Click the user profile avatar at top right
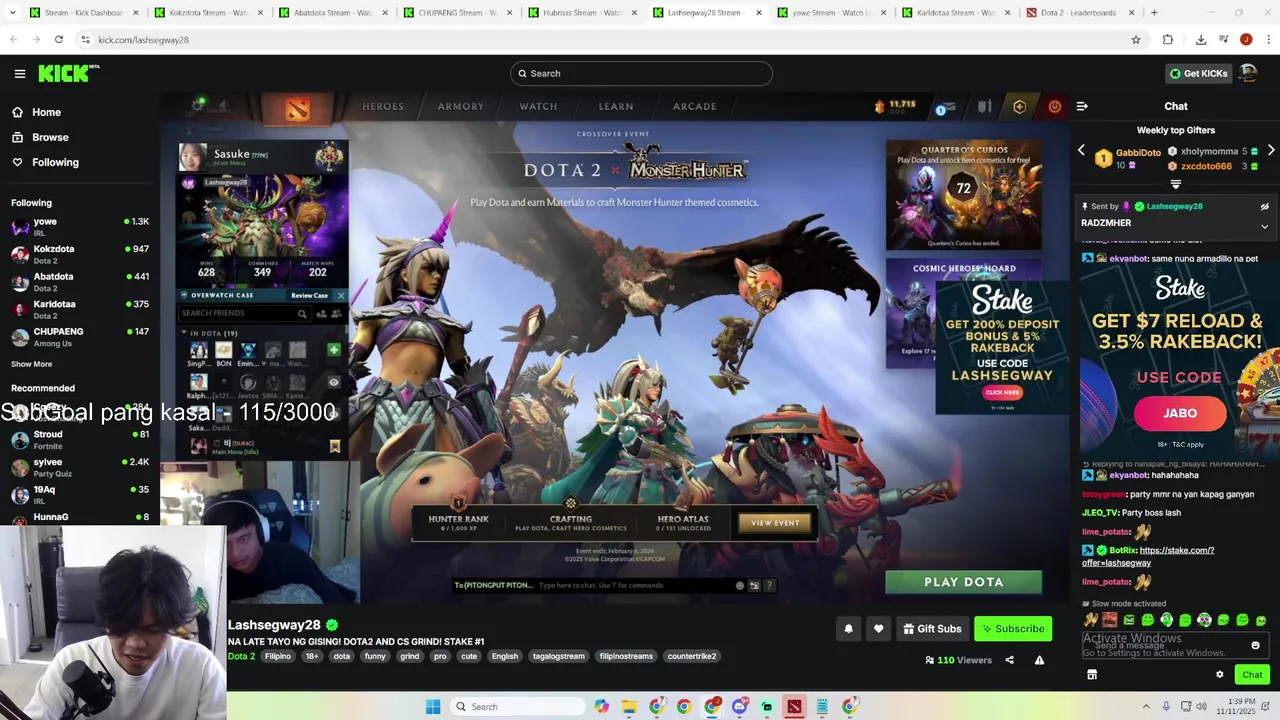Viewport: 1280px width, 720px height. 1248,73
